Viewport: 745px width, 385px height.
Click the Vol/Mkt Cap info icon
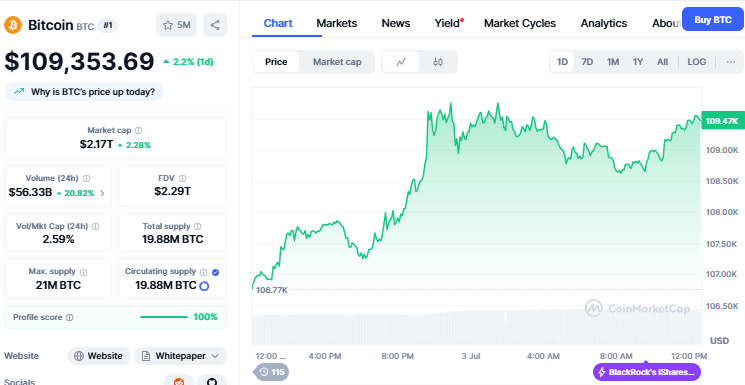tap(96, 227)
